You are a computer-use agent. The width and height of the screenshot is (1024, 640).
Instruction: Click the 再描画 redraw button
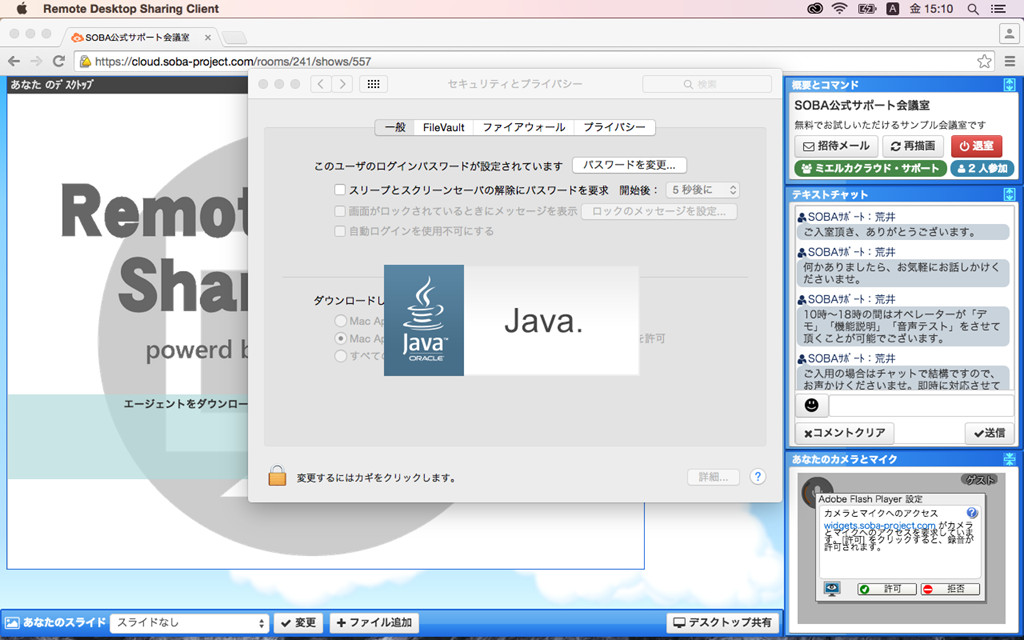pyautogui.click(x=913, y=146)
